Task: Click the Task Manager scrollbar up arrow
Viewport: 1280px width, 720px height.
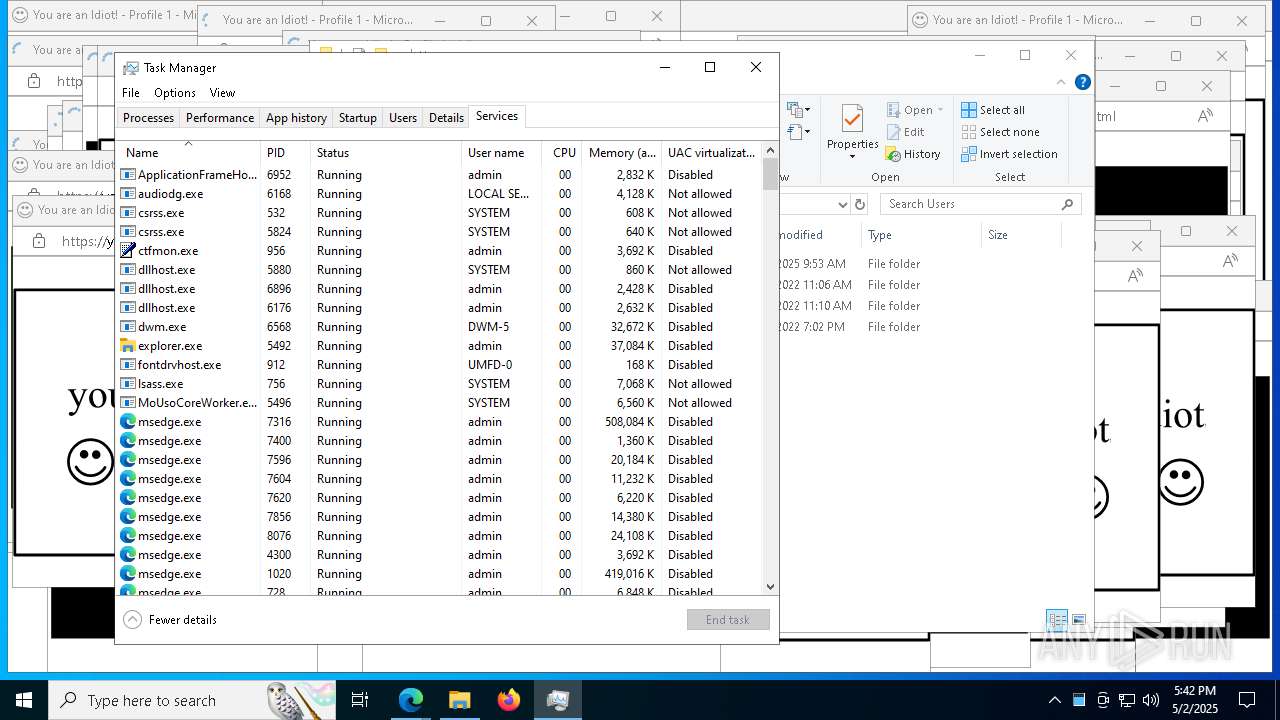Action: pyautogui.click(x=770, y=151)
